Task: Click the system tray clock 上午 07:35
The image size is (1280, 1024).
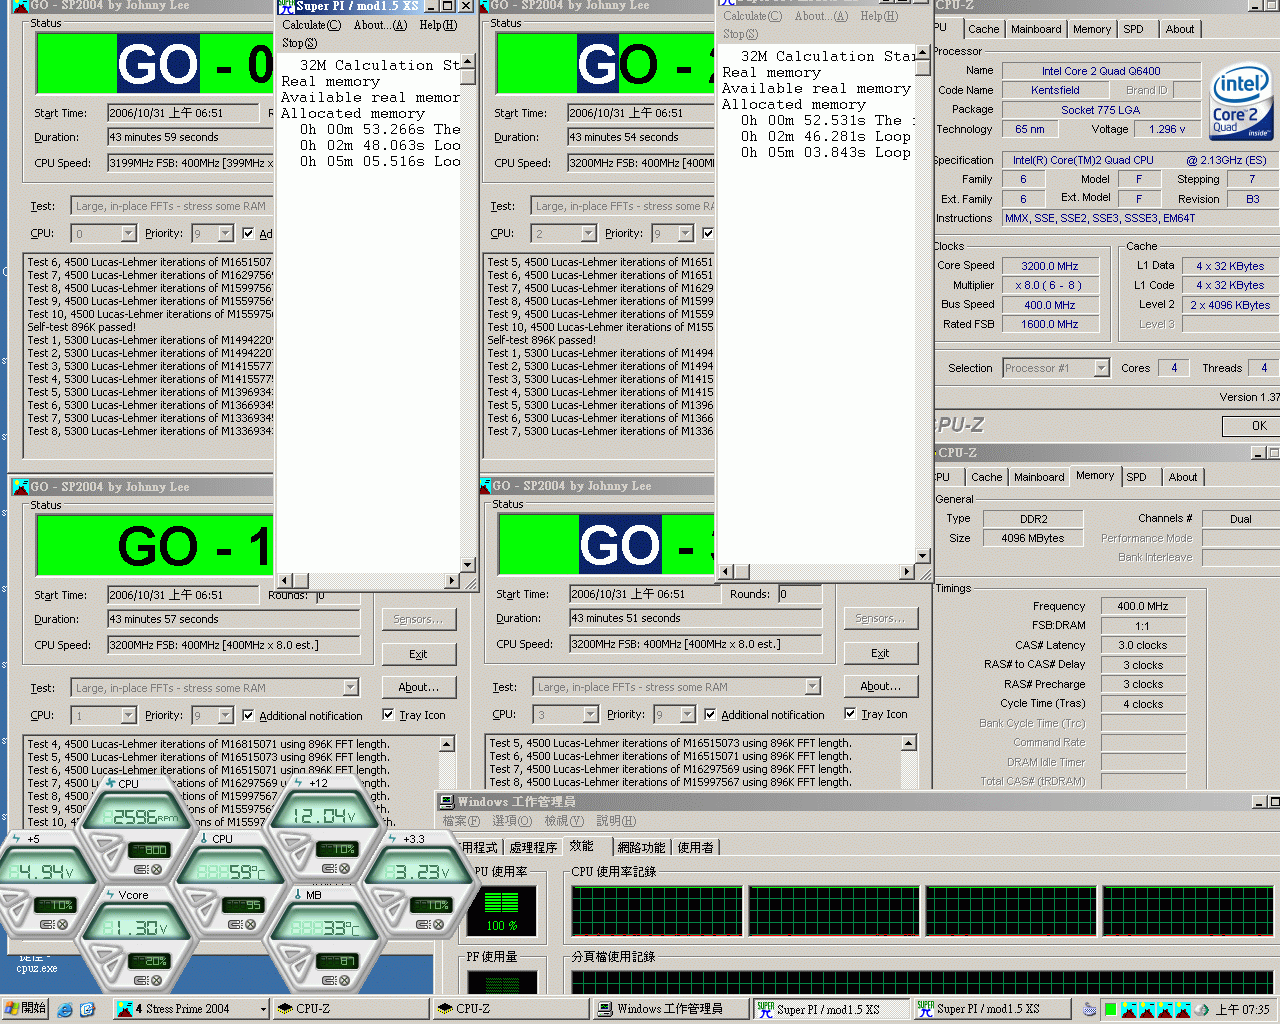Action: (x=1243, y=1010)
